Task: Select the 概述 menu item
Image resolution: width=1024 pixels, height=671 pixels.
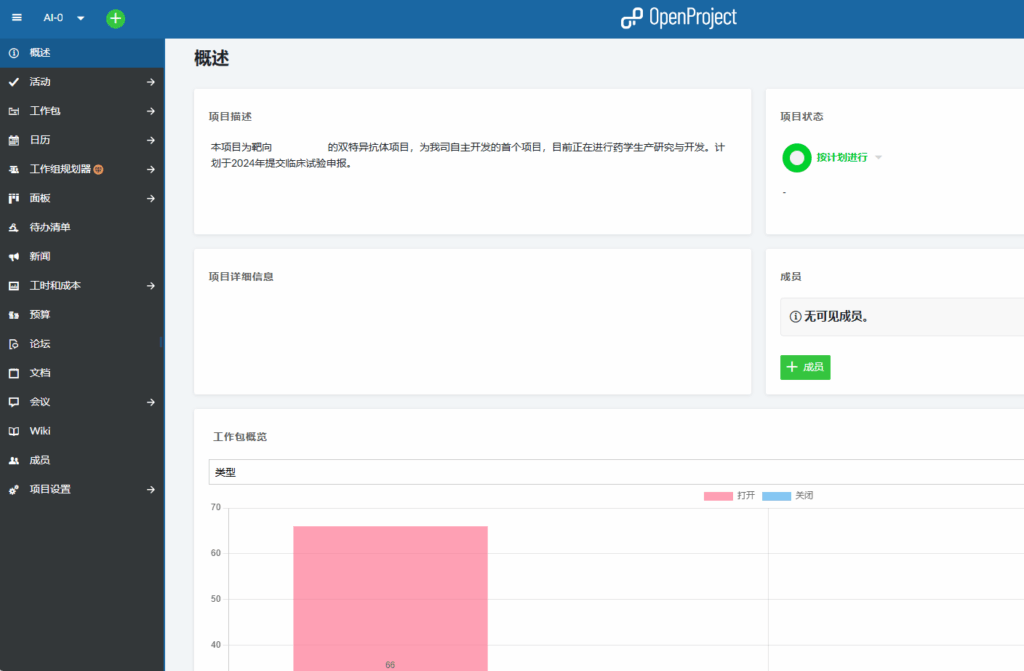Action: pyautogui.click(x=82, y=53)
